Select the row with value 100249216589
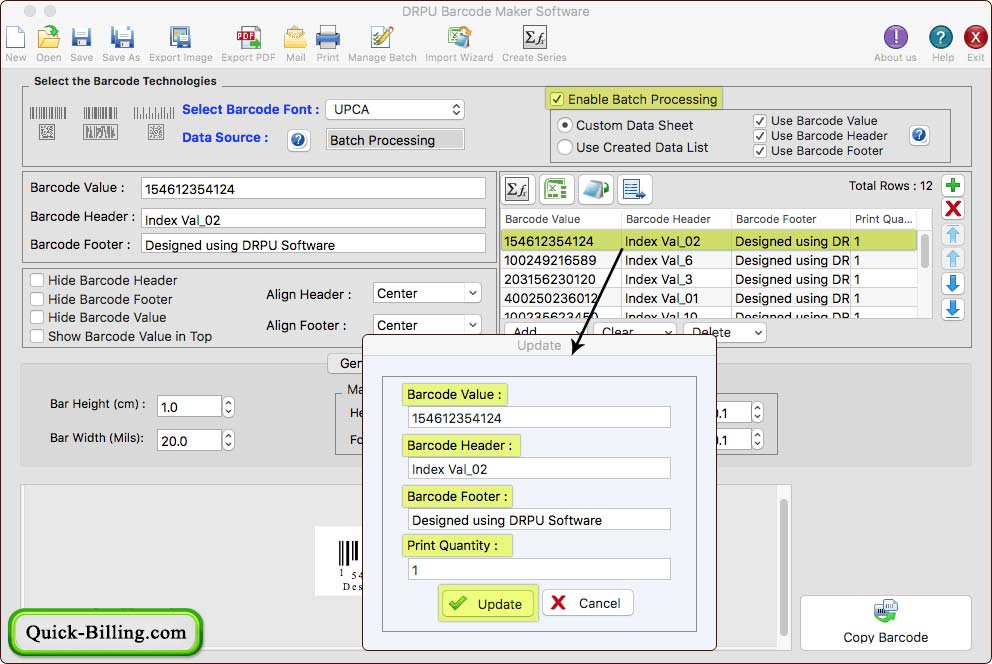The height and width of the screenshot is (664, 992). [x=709, y=260]
